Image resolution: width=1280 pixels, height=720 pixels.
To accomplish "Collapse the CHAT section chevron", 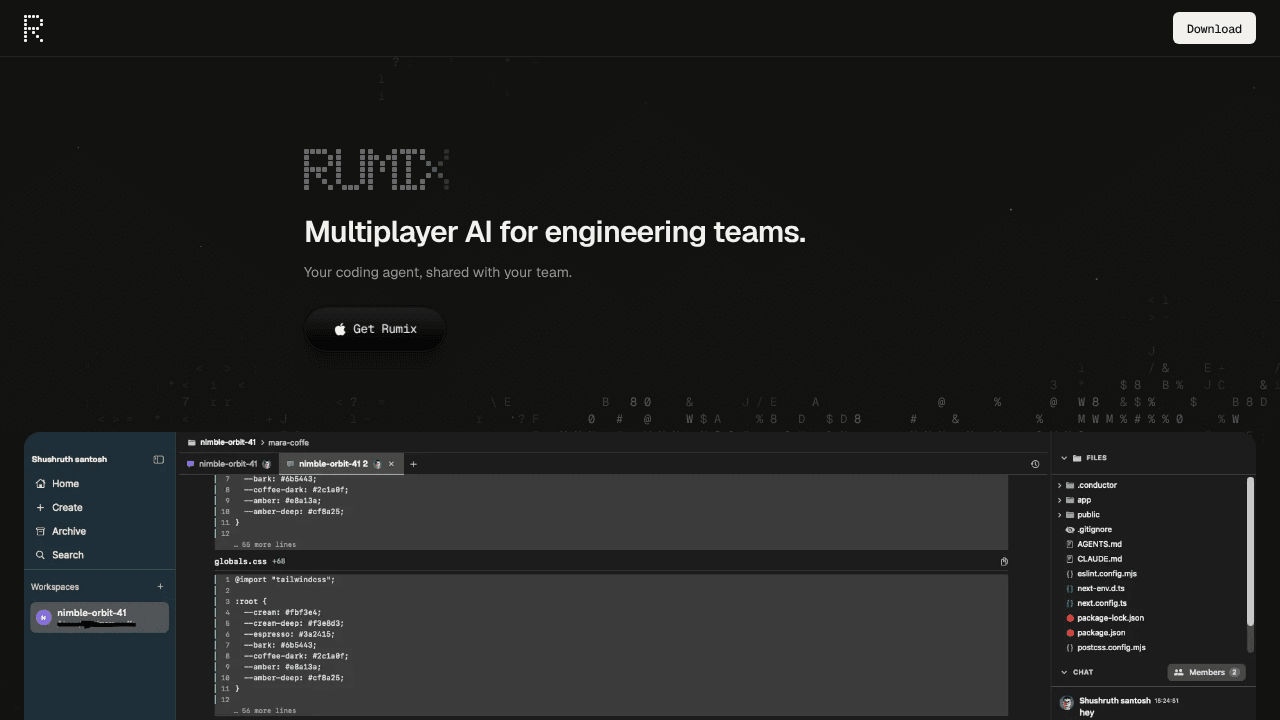I will coord(1064,672).
